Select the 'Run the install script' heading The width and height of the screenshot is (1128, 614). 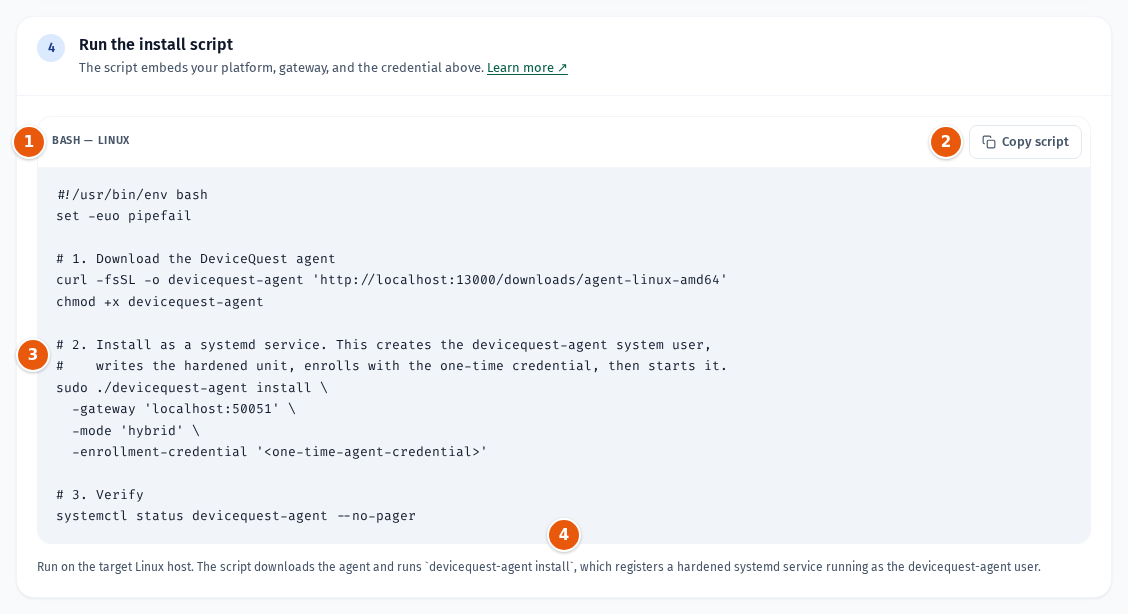click(x=156, y=45)
